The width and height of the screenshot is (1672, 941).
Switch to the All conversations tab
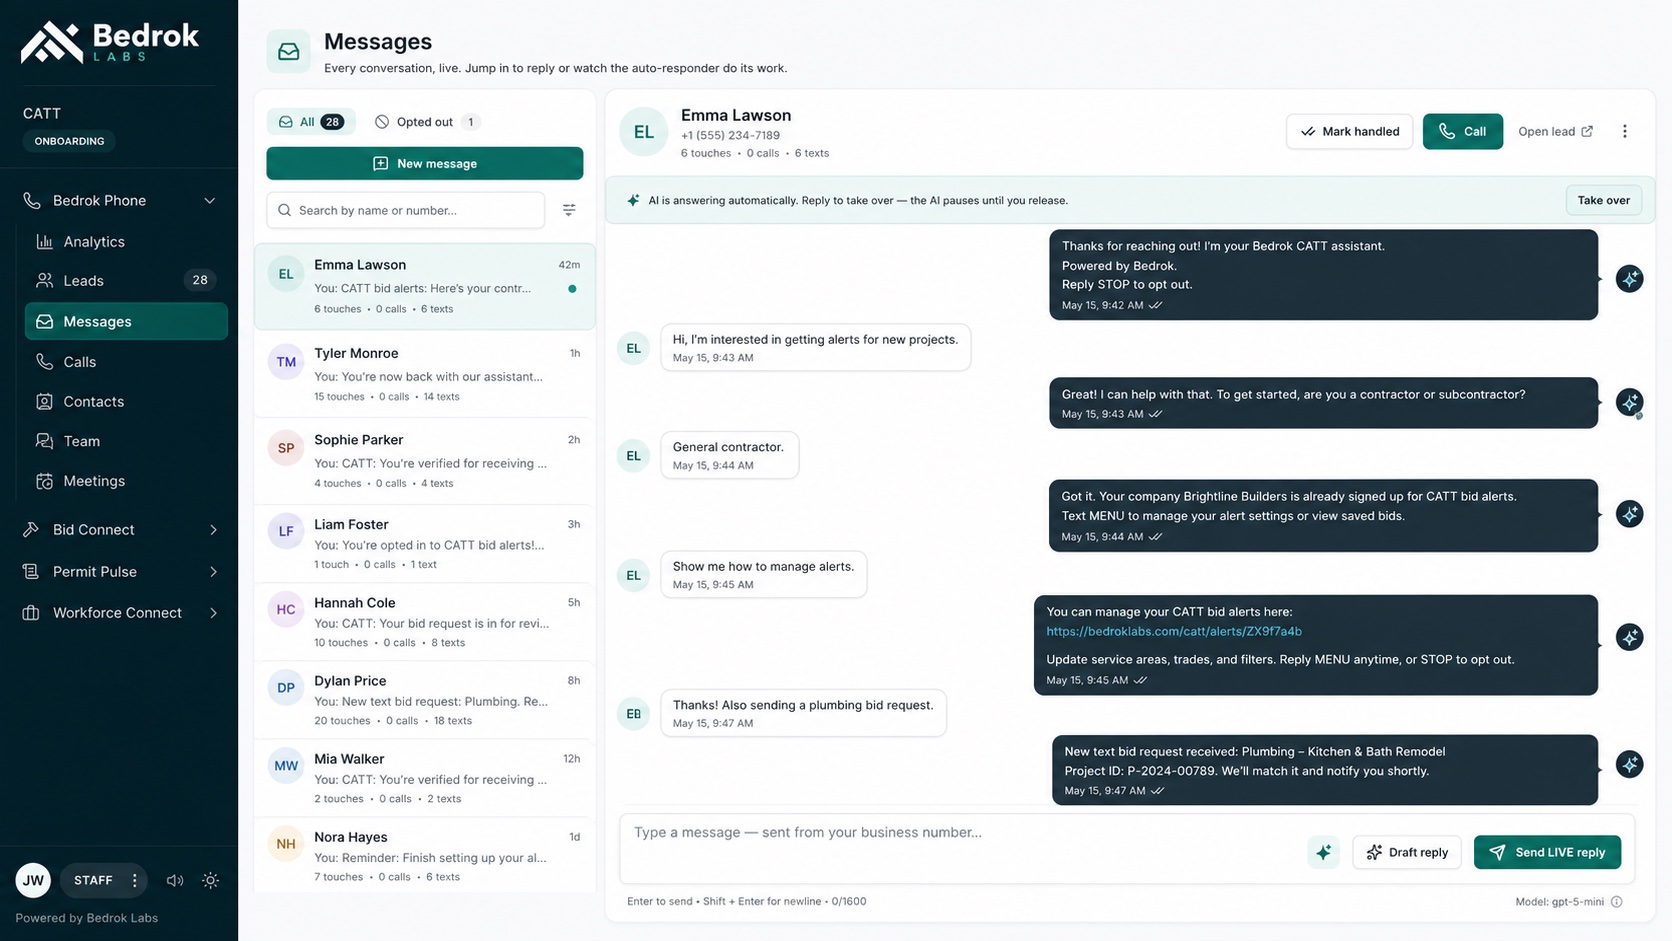(x=311, y=122)
